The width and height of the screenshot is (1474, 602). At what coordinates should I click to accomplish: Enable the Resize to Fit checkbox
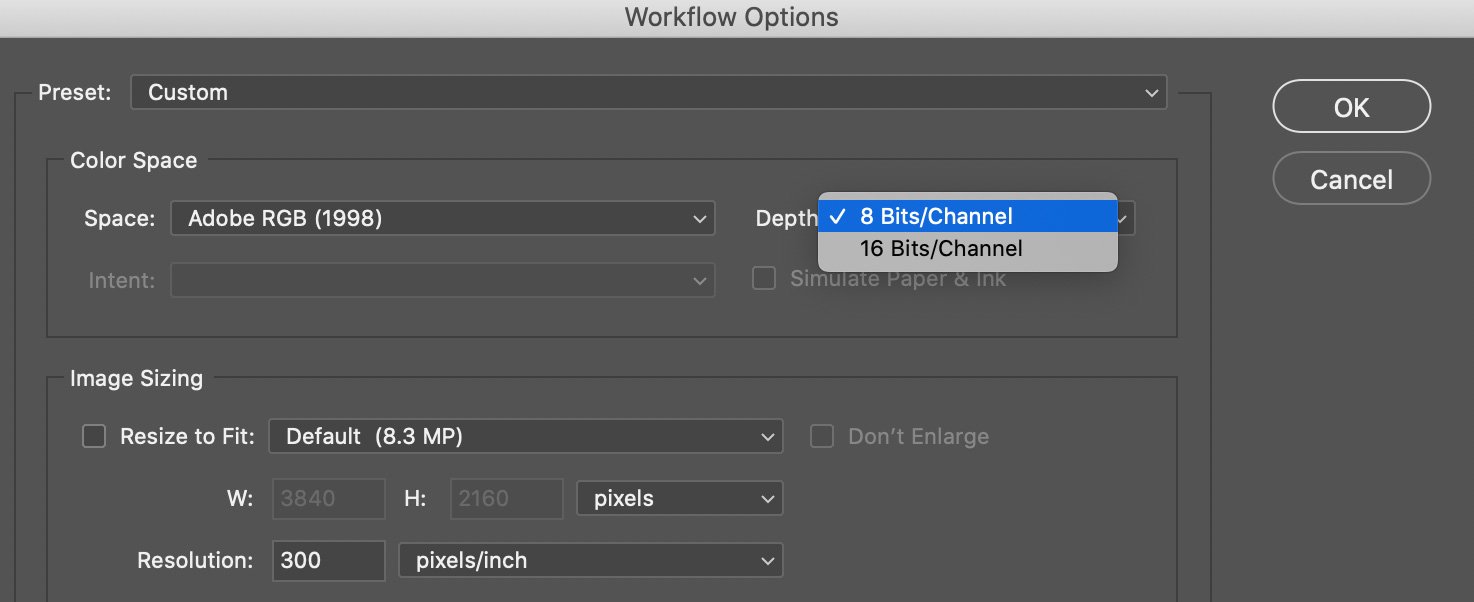[94, 436]
